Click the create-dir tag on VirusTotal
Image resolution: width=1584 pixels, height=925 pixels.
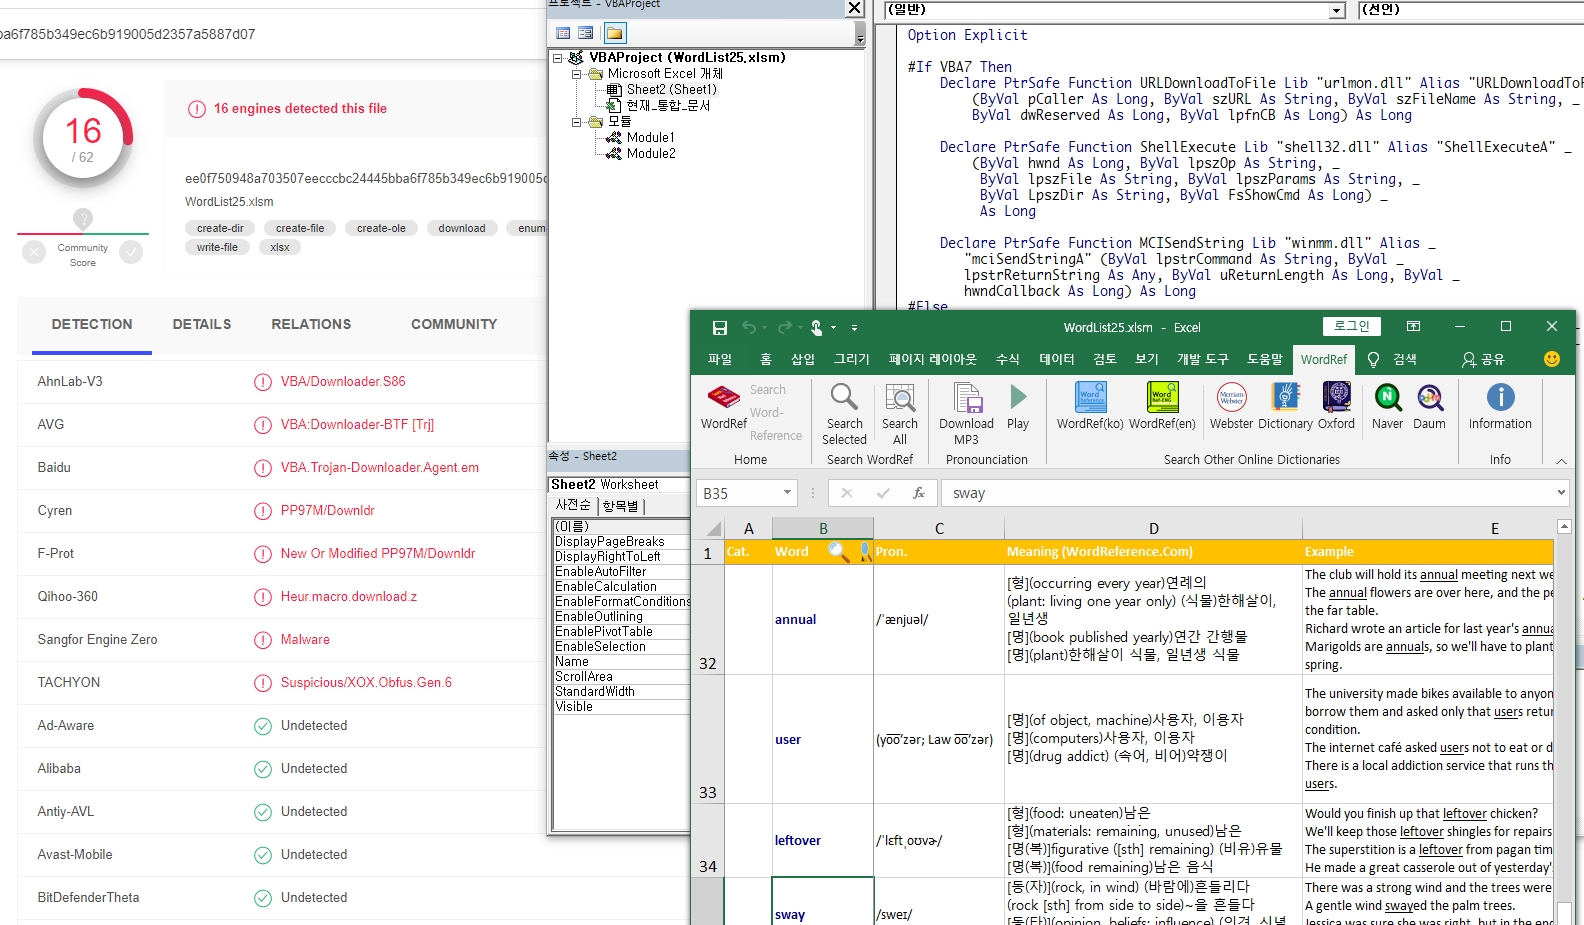click(220, 228)
